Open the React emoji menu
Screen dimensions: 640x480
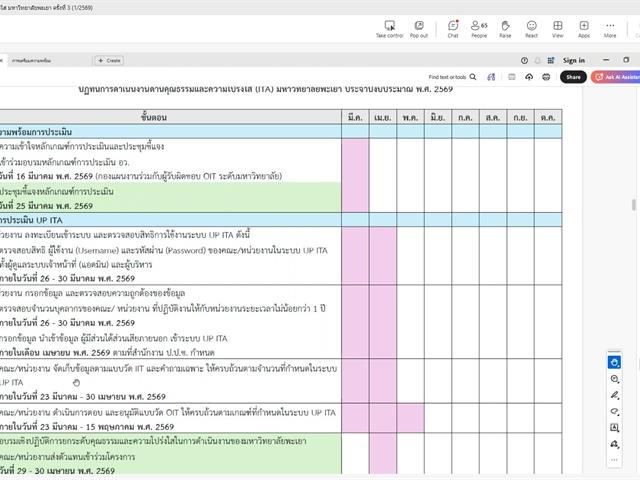(531, 27)
